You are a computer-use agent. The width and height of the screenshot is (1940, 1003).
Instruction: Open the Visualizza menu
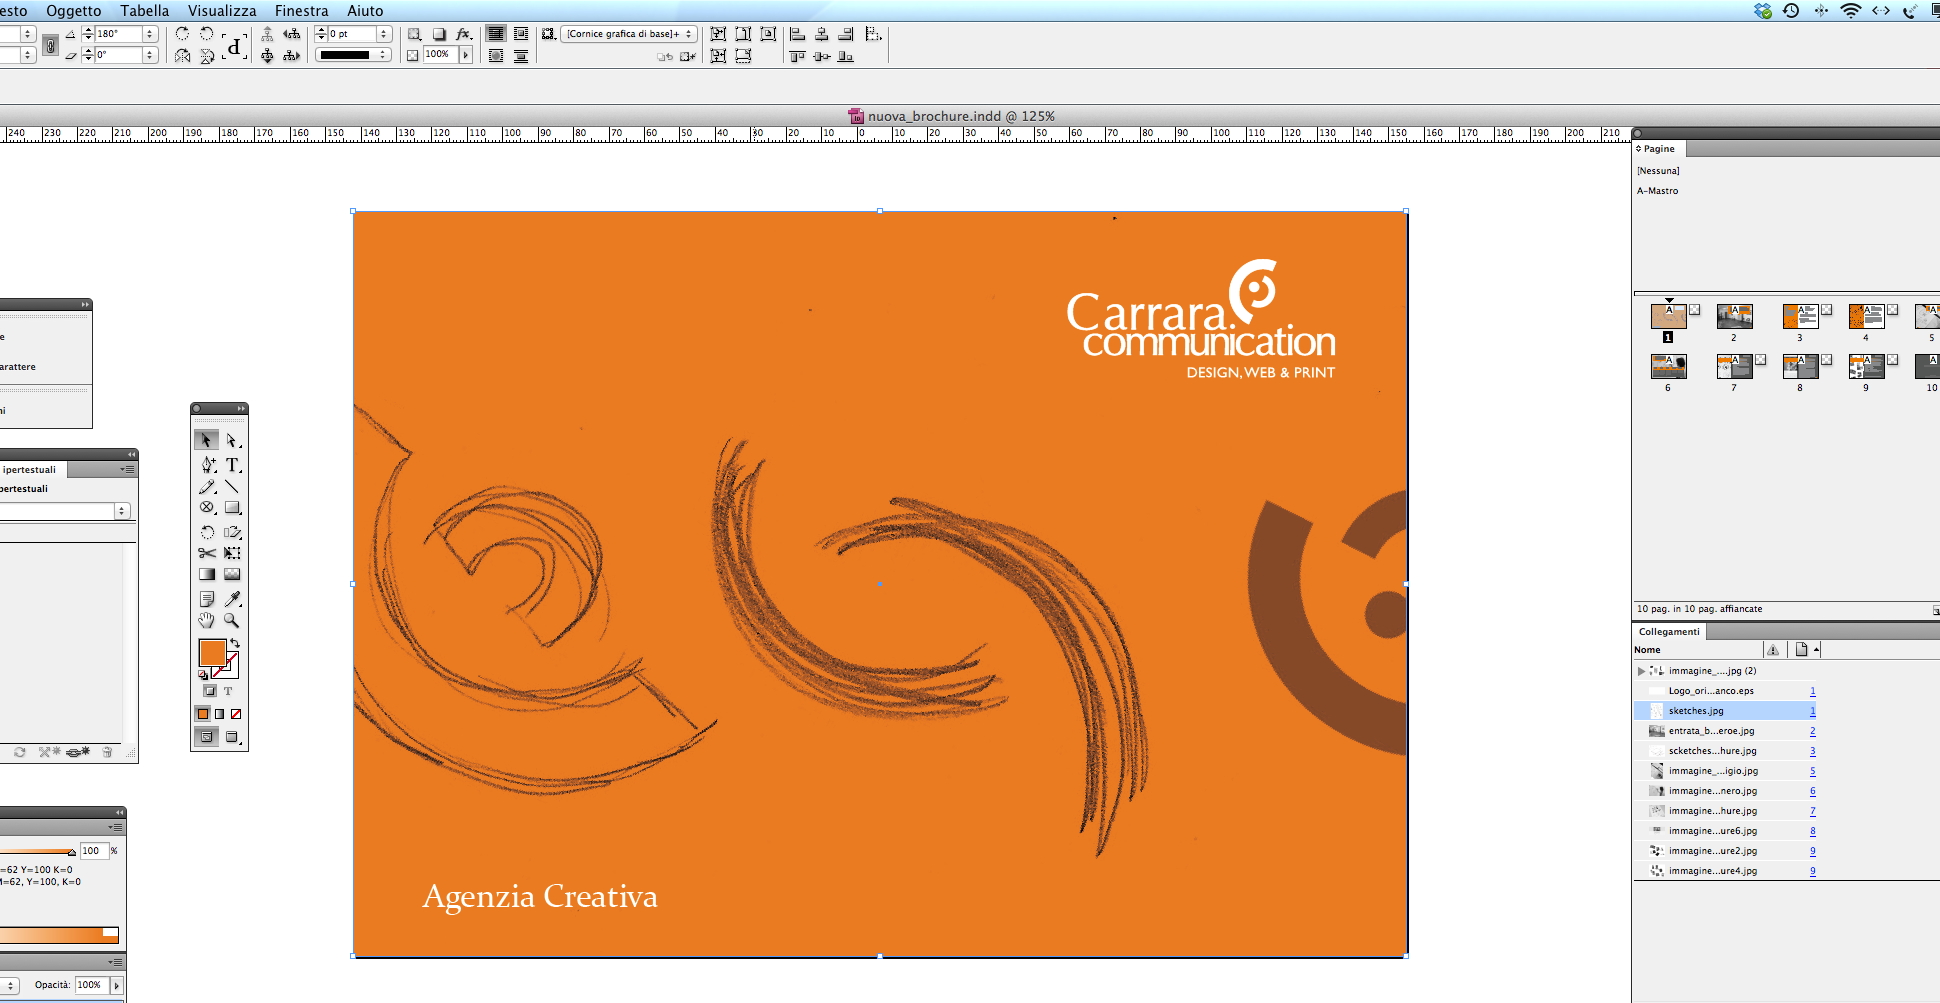(x=222, y=11)
